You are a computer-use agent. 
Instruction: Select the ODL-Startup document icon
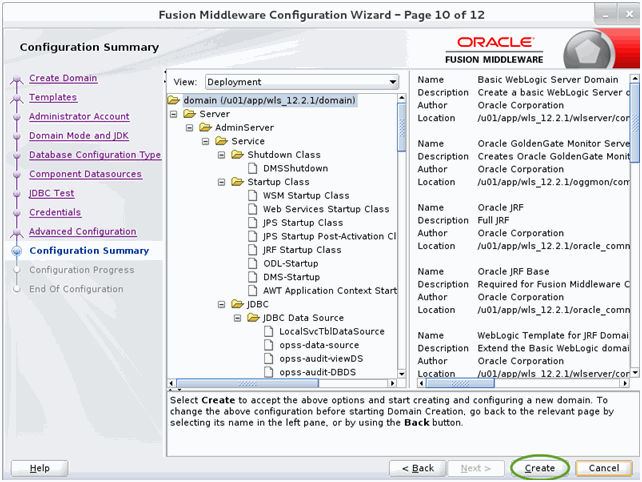click(253, 263)
